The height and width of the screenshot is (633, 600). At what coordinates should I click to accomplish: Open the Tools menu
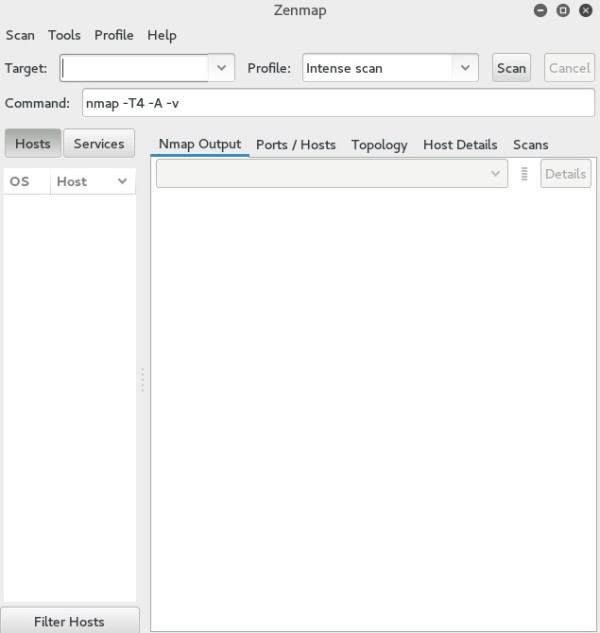coord(64,35)
